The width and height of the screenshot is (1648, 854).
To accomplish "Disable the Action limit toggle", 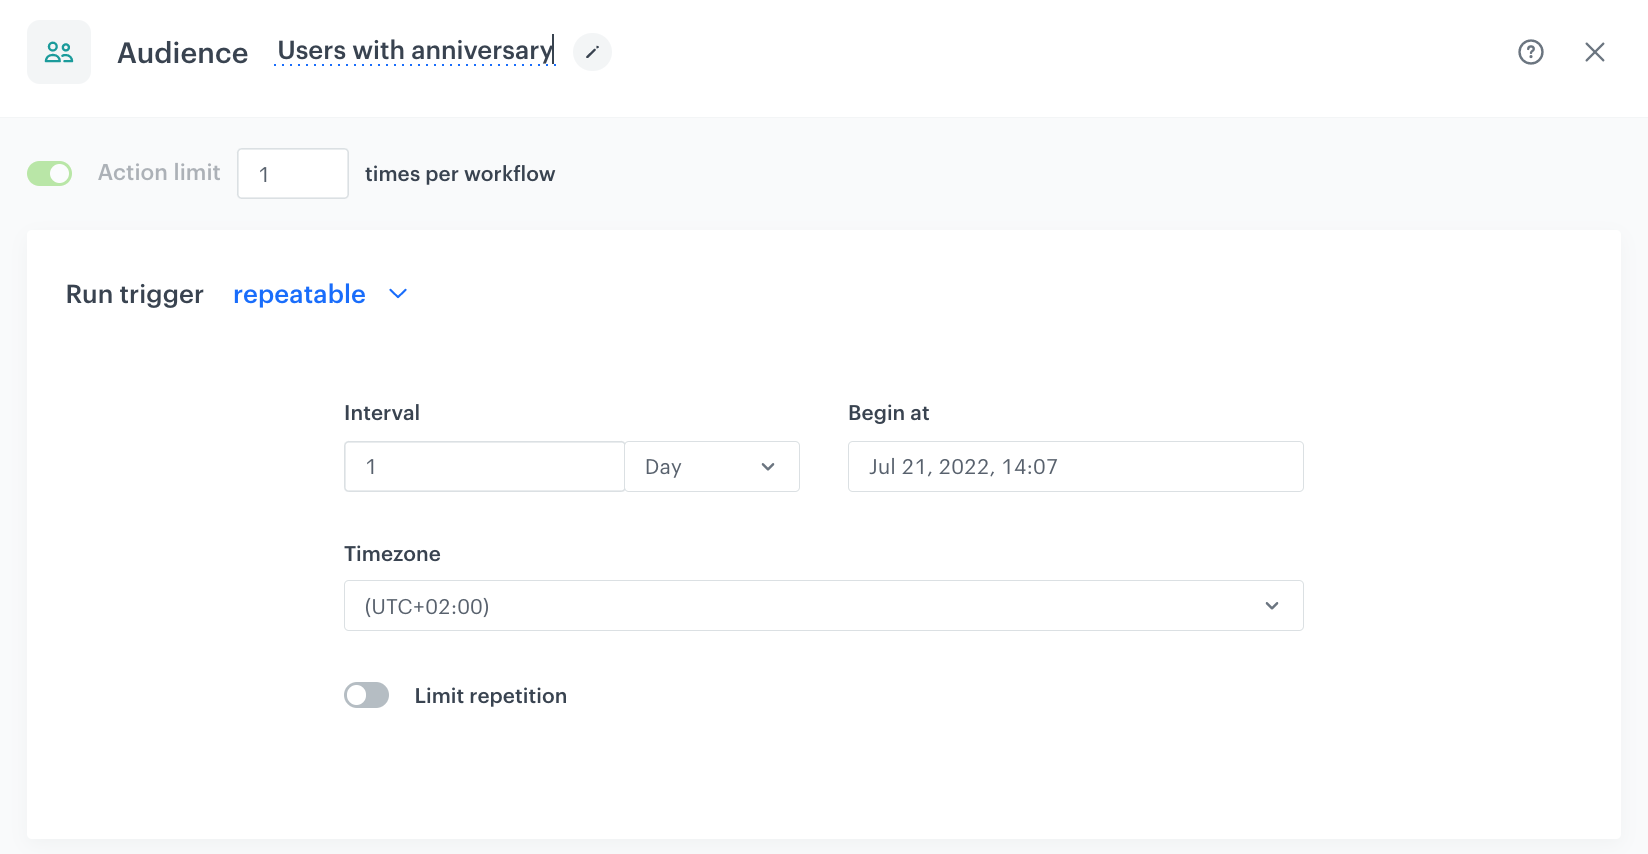I will click(50, 174).
